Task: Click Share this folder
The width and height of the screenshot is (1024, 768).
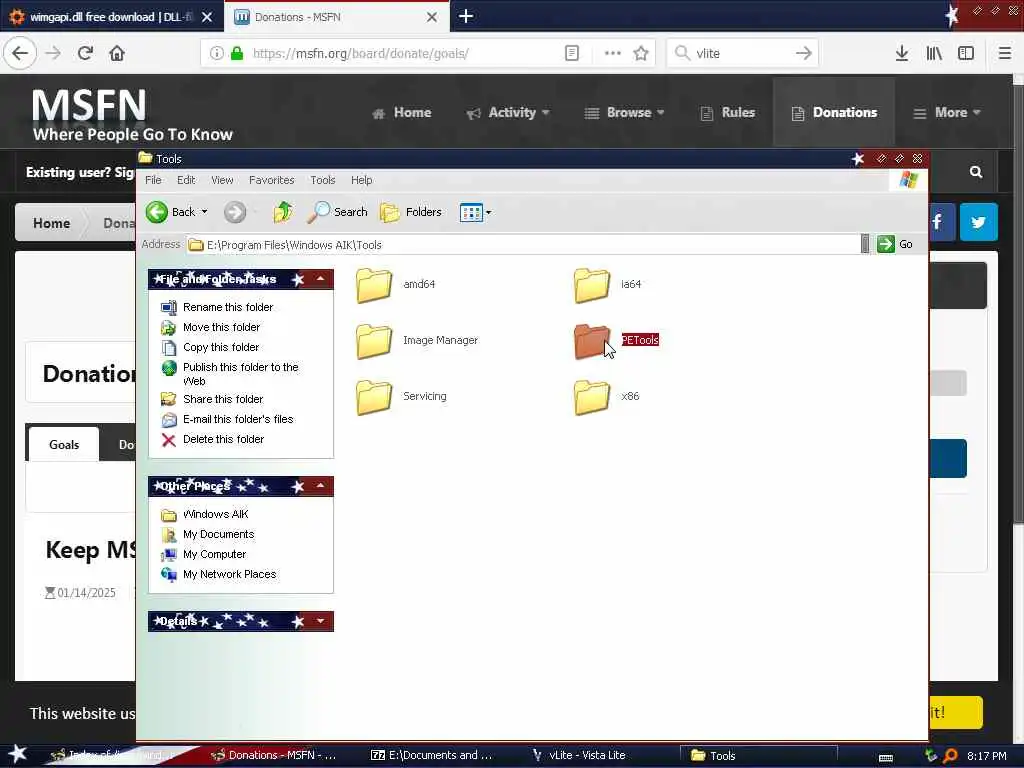Action: [x=223, y=399]
